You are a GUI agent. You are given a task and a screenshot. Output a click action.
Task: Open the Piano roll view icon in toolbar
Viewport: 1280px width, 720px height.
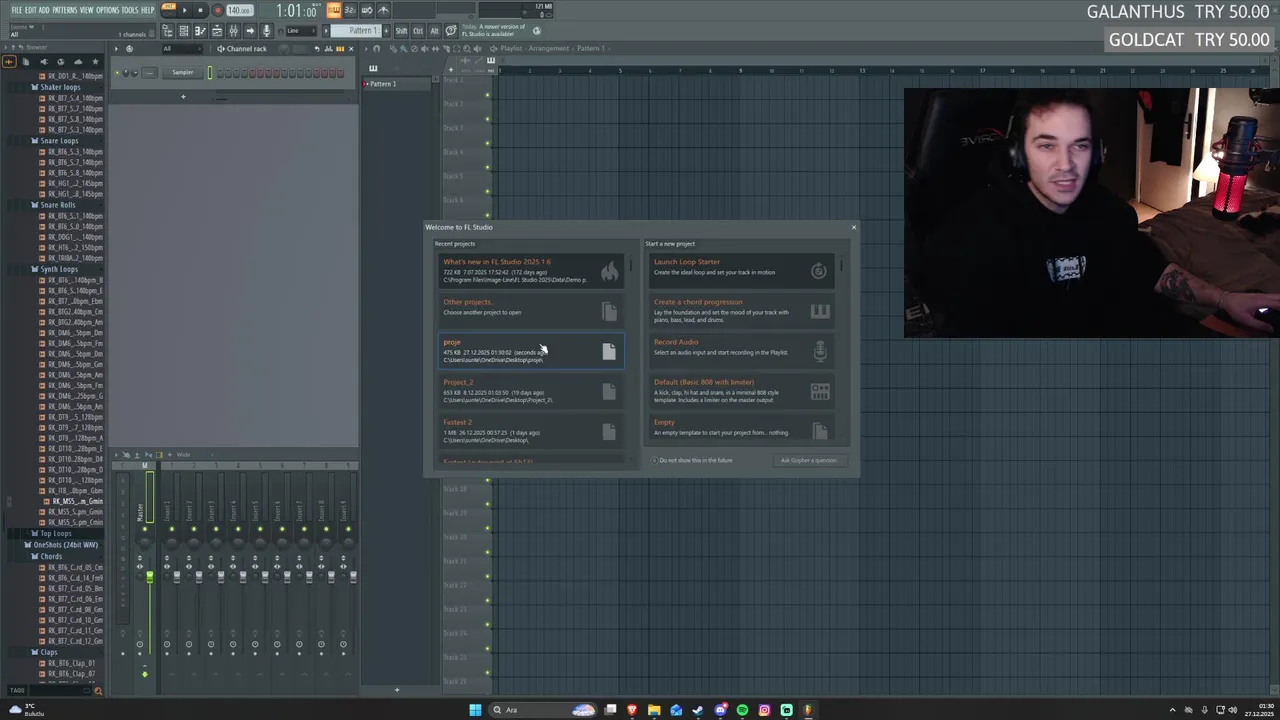[x=200, y=31]
